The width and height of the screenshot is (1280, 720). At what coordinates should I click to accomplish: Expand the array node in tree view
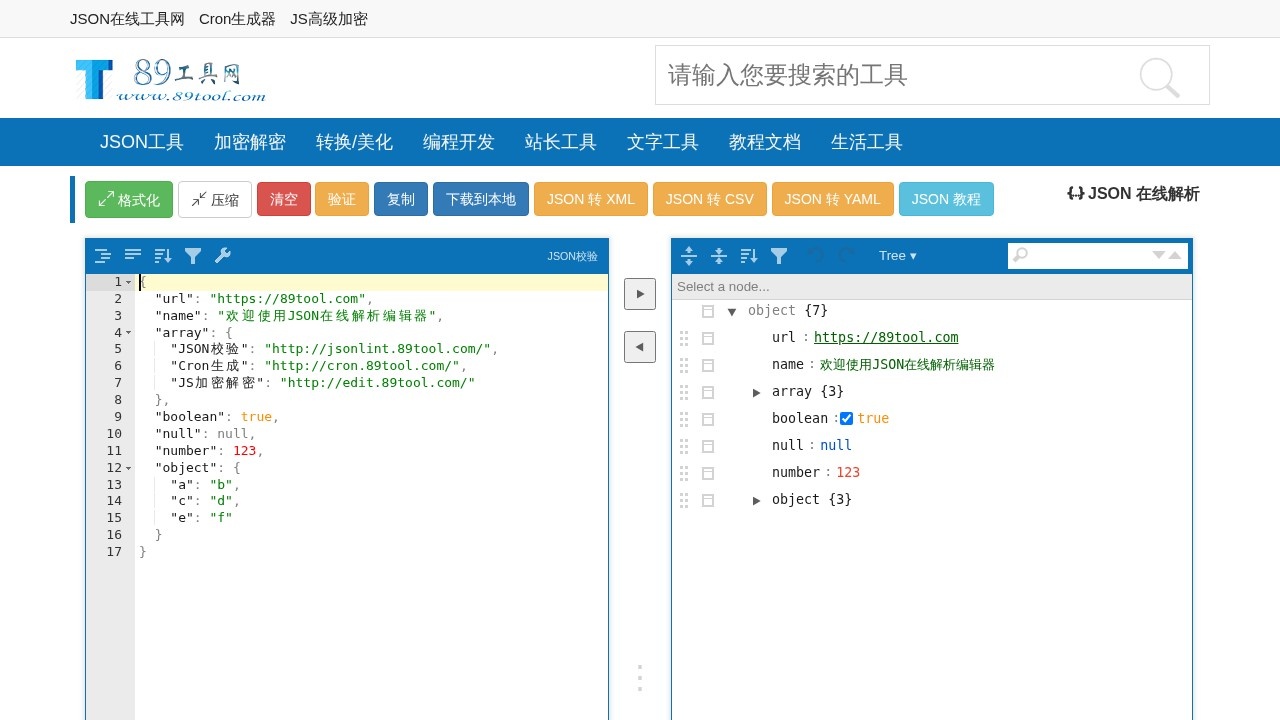click(x=757, y=392)
